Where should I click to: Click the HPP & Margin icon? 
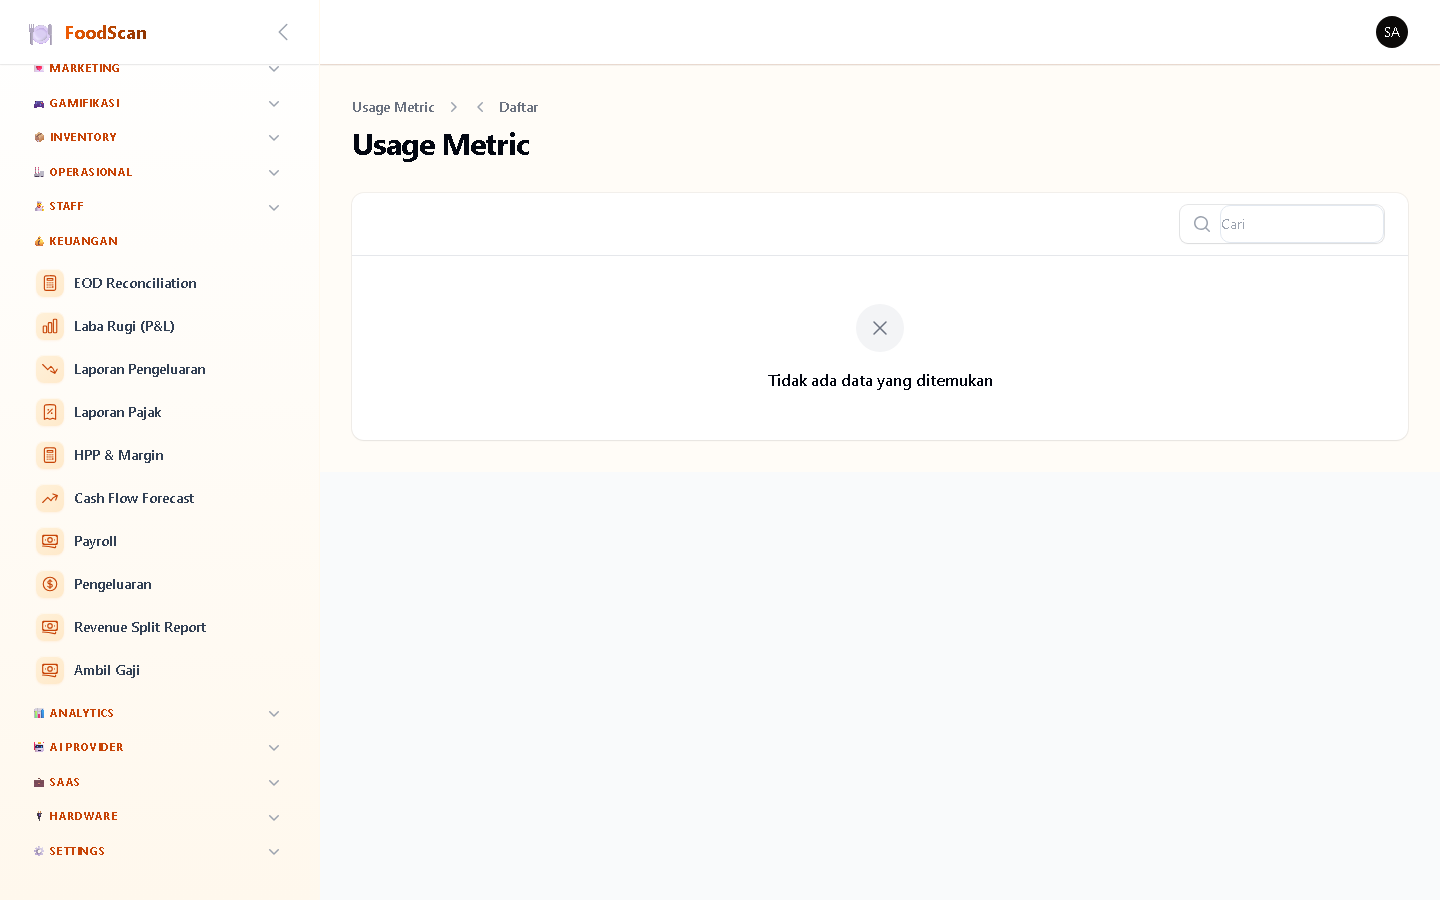pos(50,455)
